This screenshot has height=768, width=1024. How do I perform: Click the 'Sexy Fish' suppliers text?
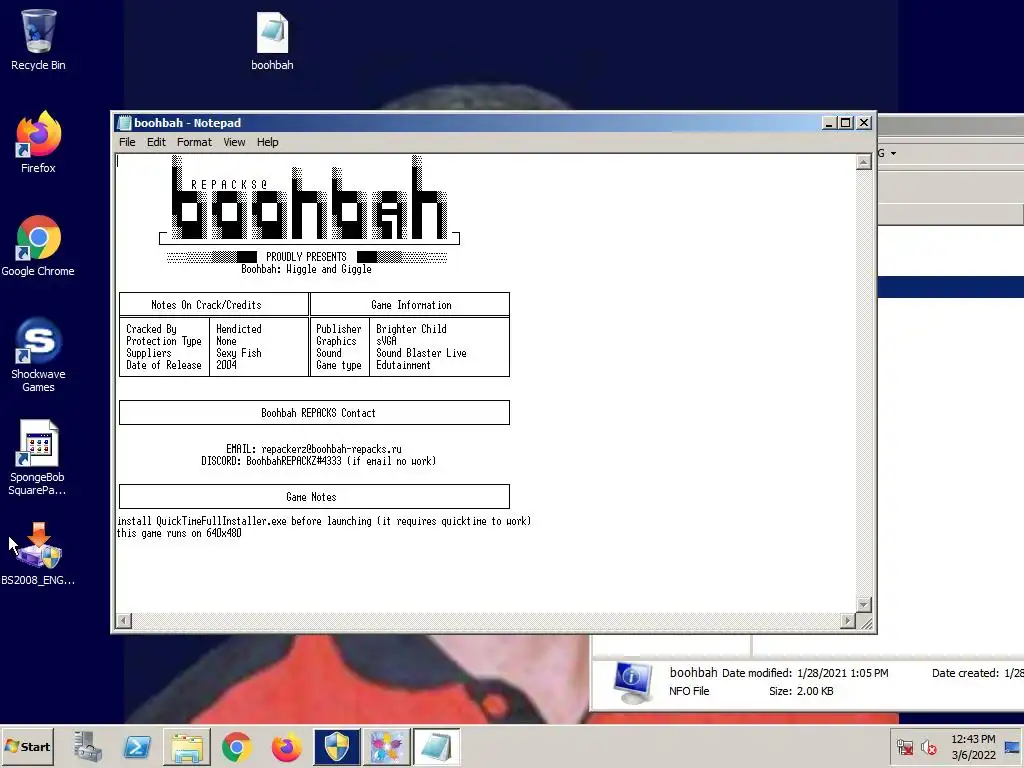(239, 353)
